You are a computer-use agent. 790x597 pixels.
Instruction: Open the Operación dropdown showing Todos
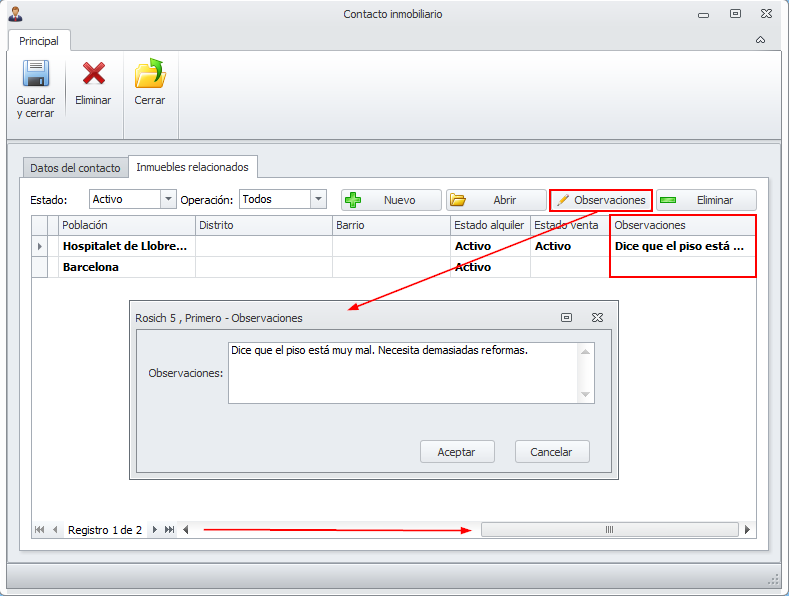(x=318, y=199)
